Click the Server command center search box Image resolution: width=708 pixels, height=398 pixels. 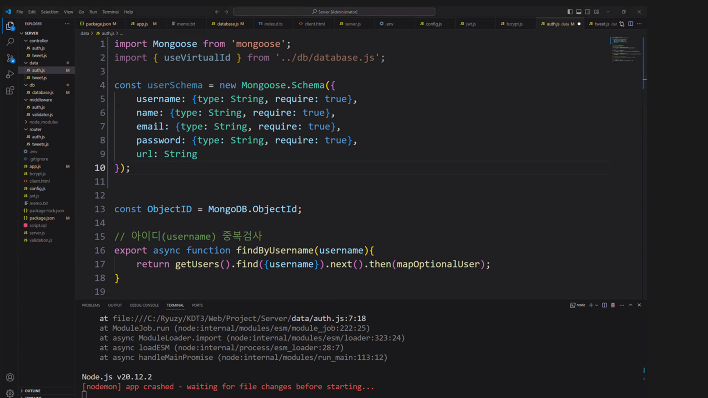334,12
